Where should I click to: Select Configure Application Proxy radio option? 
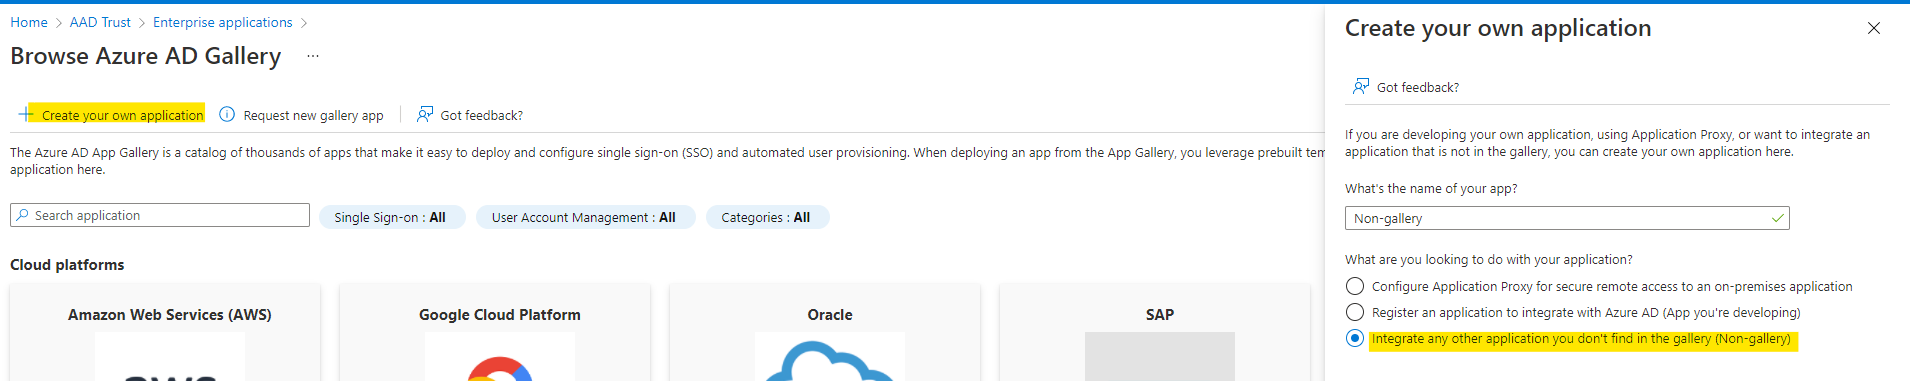click(x=1355, y=287)
